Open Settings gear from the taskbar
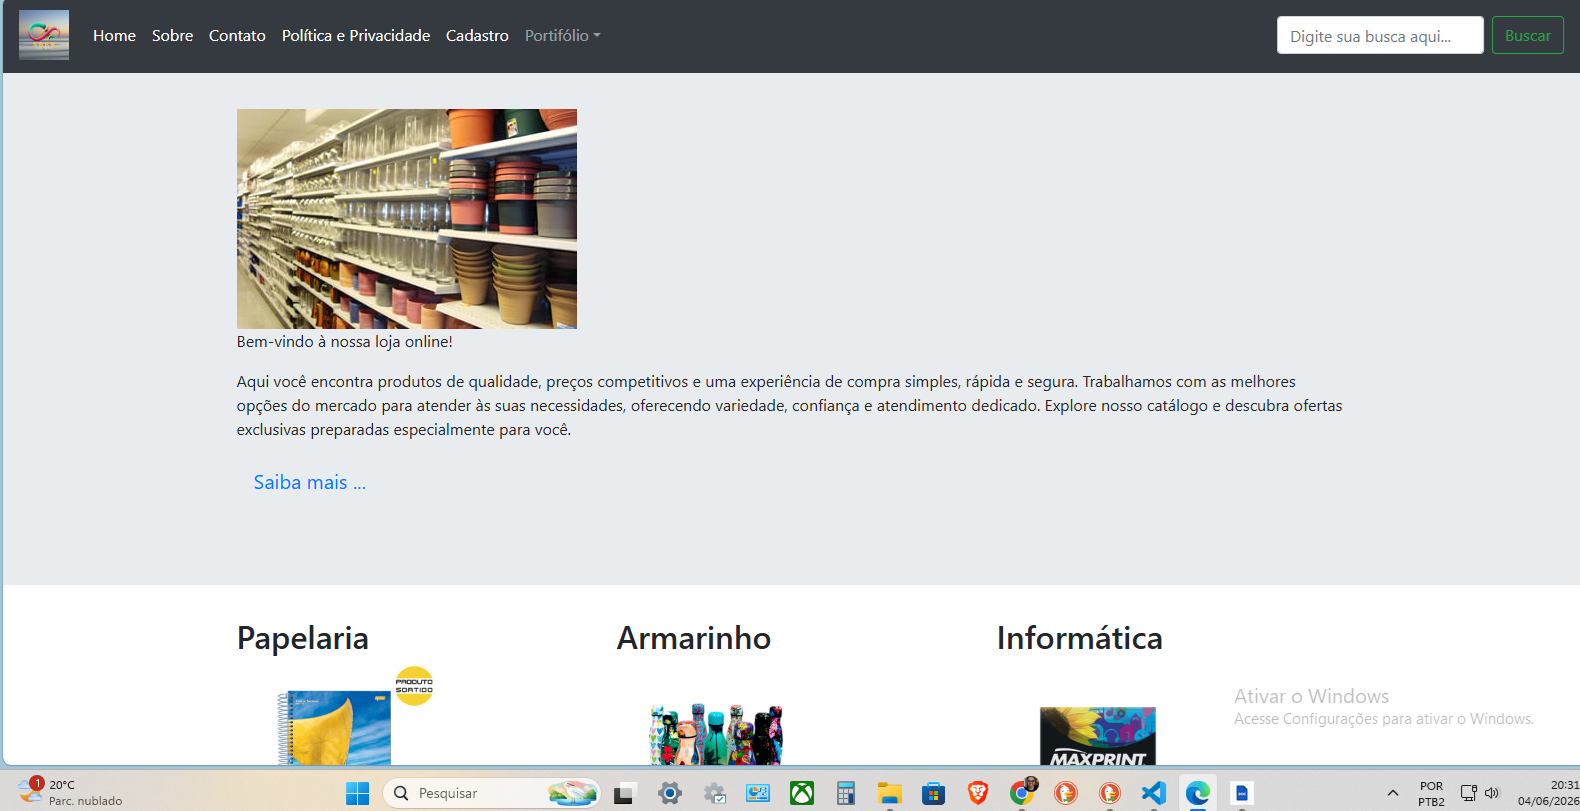The image size is (1580, 811). coord(670,793)
